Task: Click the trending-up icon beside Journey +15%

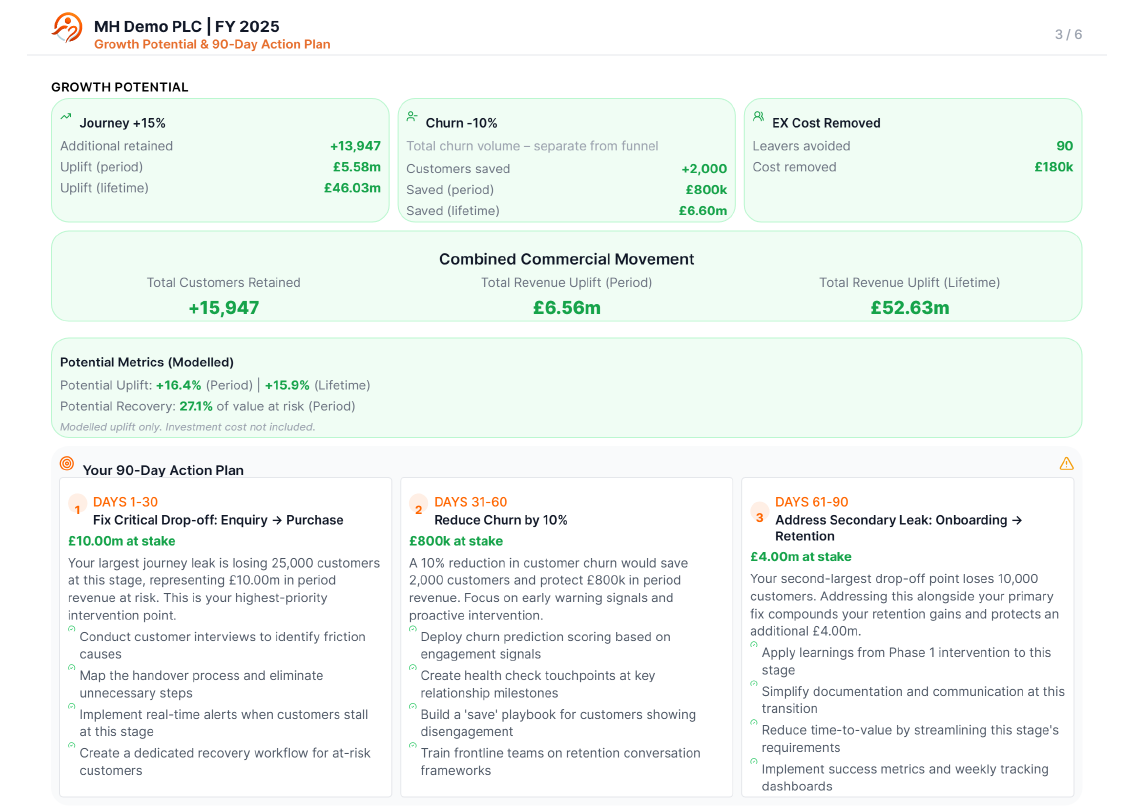Action: pos(66,117)
